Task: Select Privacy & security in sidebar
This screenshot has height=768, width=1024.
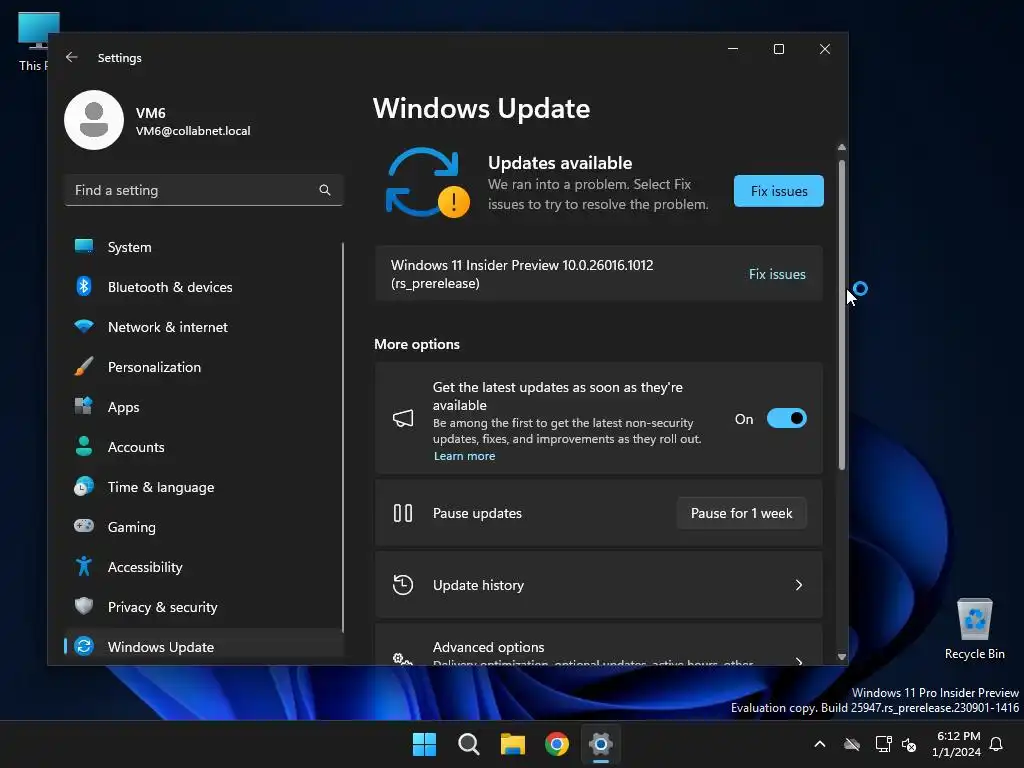Action: 204,607
